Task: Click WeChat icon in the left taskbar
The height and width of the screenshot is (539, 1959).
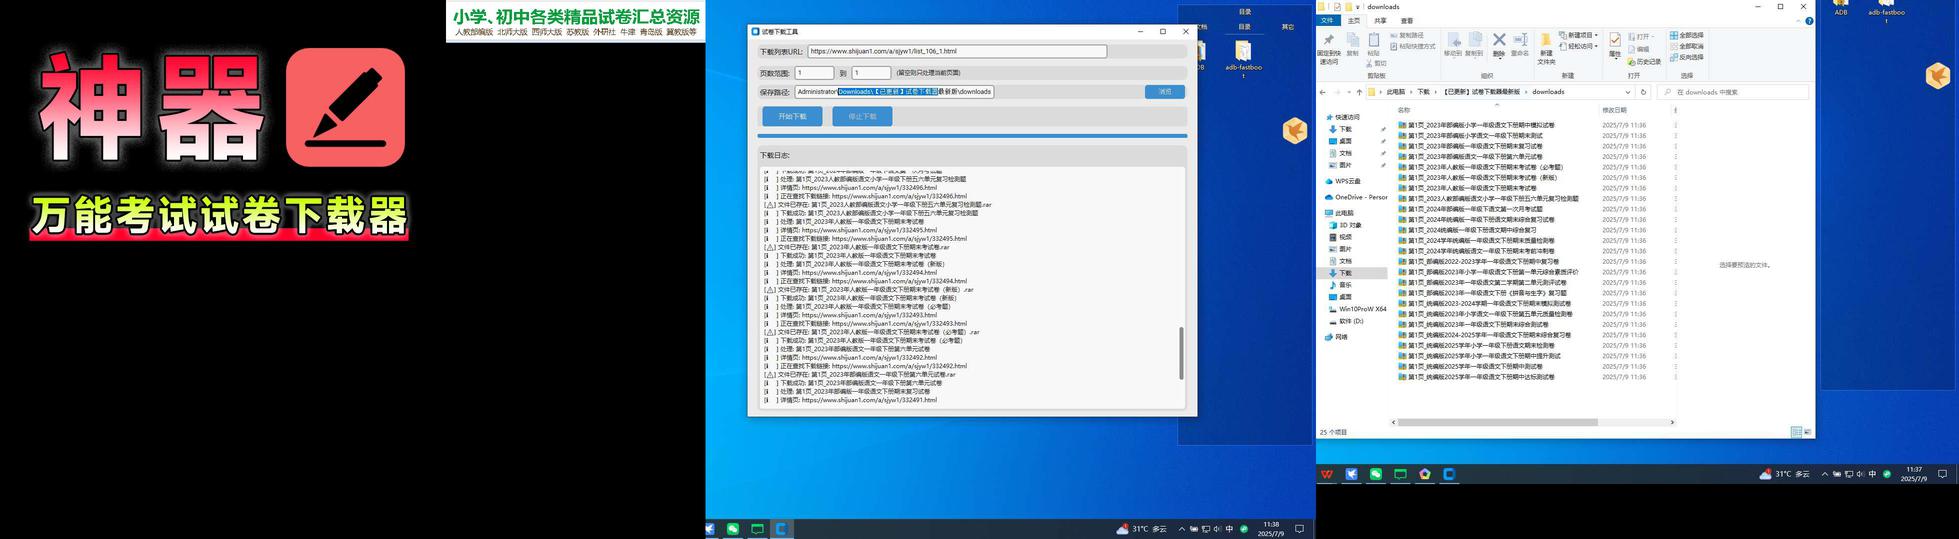Action: 733,528
